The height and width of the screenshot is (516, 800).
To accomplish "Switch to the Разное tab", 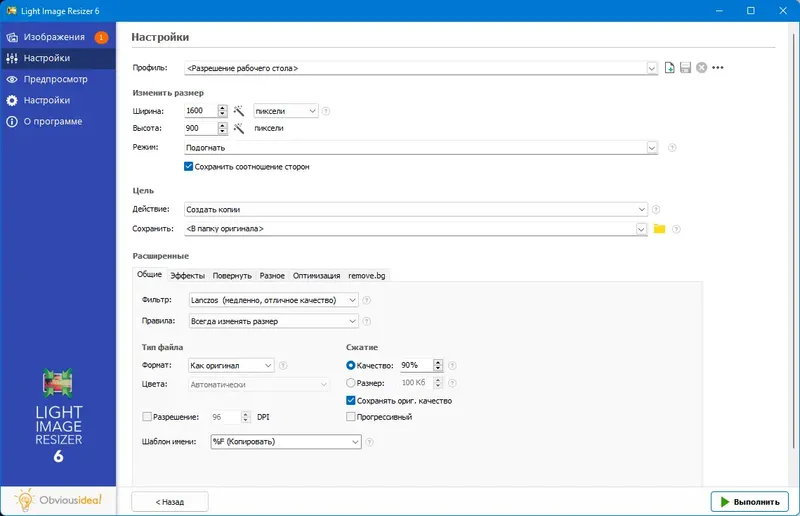I will click(x=272, y=276).
